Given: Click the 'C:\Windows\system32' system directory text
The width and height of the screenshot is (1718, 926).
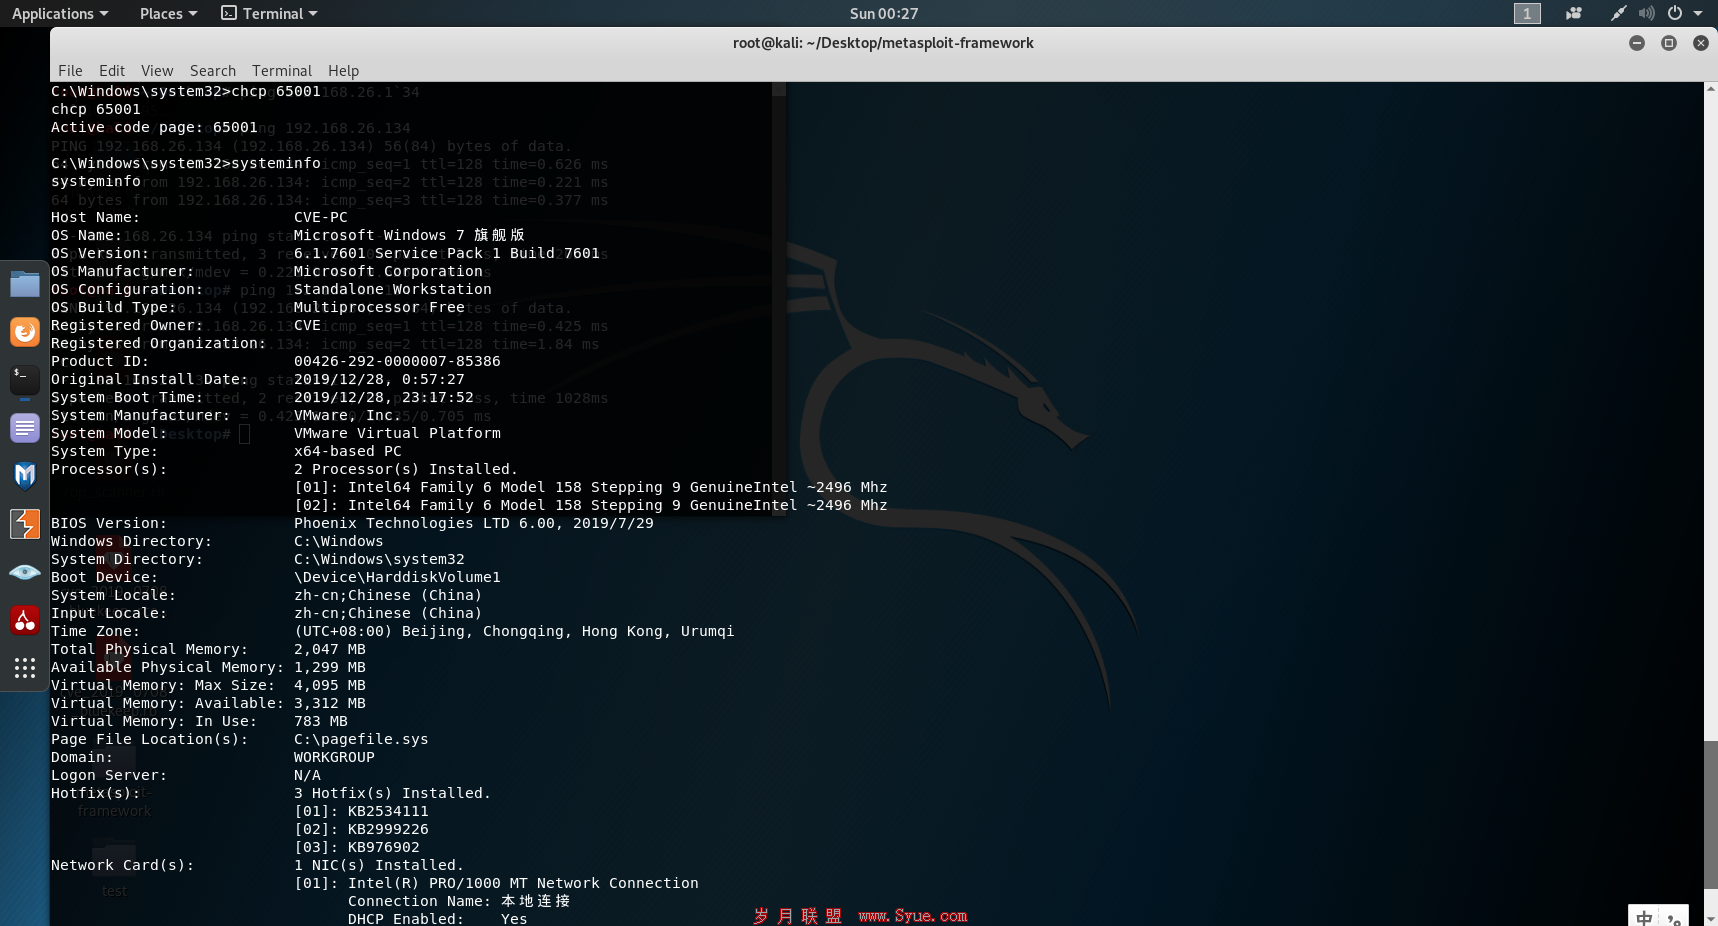Looking at the screenshot, I should pos(379,559).
